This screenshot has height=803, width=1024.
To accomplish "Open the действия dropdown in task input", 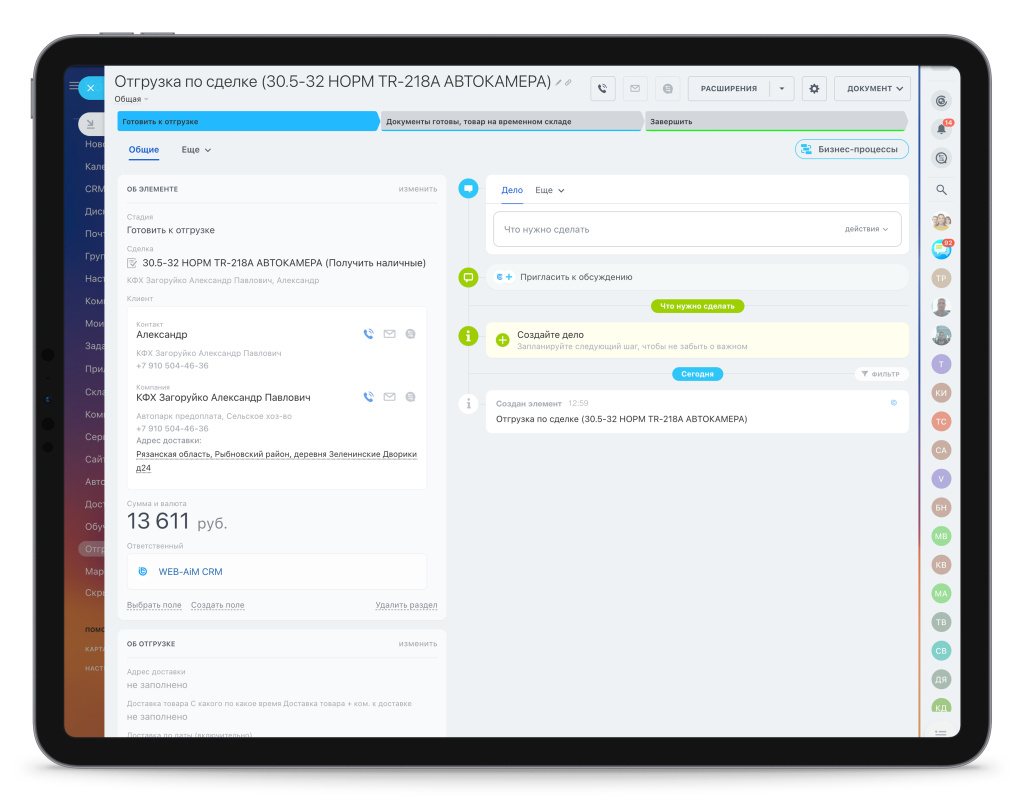I will [x=866, y=229].
